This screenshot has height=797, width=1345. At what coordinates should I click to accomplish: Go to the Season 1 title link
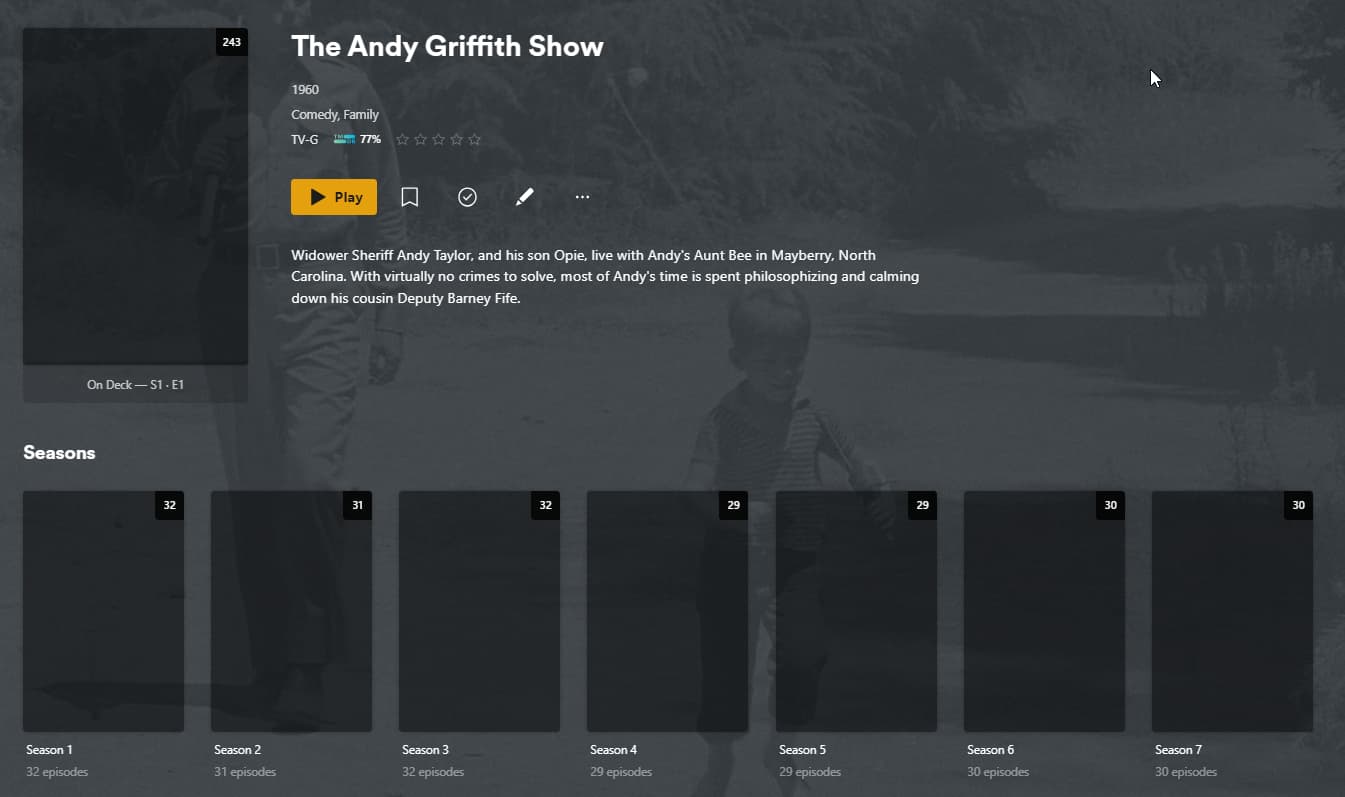click(49, 750)
